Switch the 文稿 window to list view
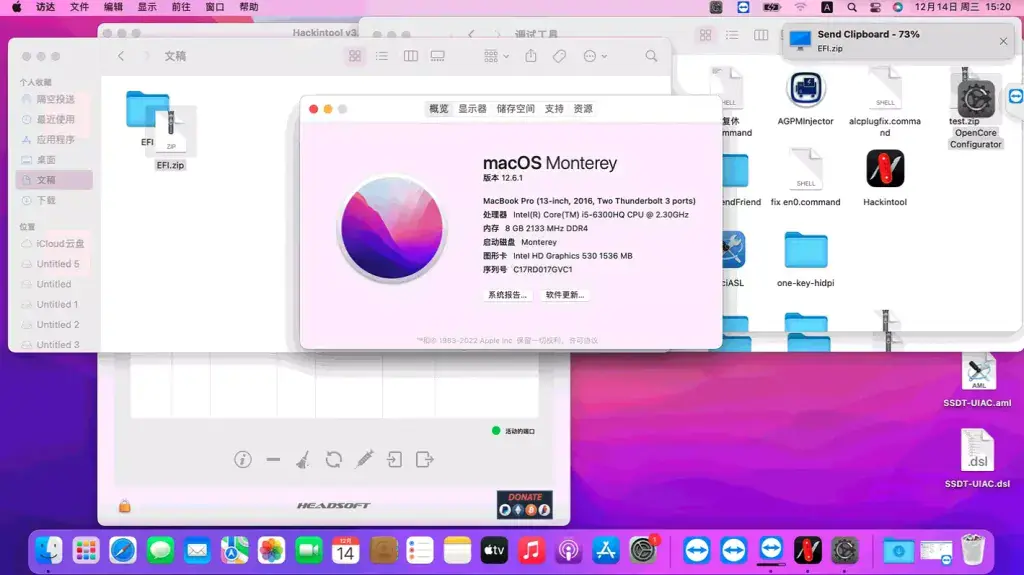The image size is (1024, 575). click(x=382, y=56)
